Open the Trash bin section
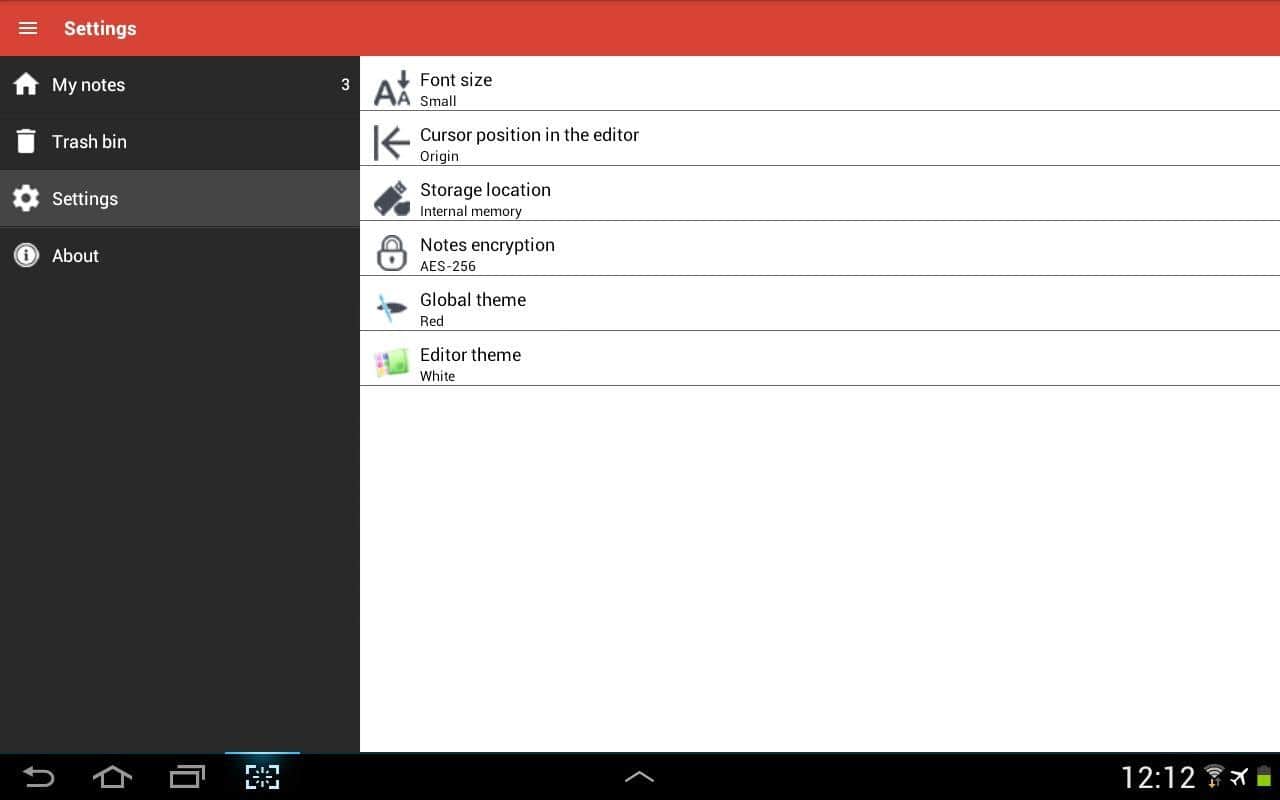1280x800 pixels. 90,142
